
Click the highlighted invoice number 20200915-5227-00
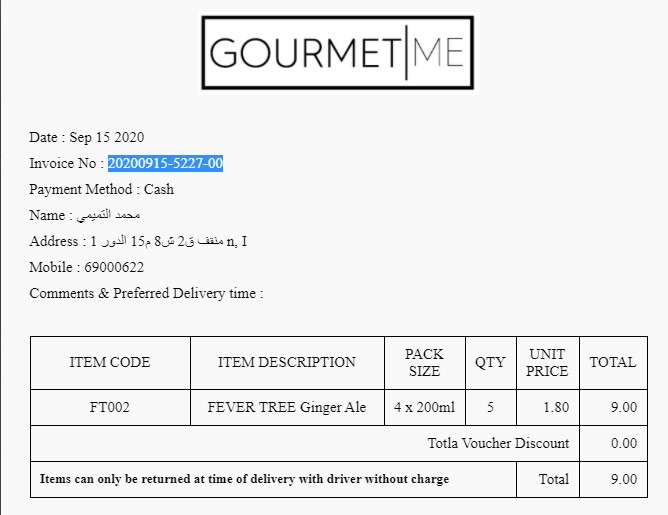point(165,163)
